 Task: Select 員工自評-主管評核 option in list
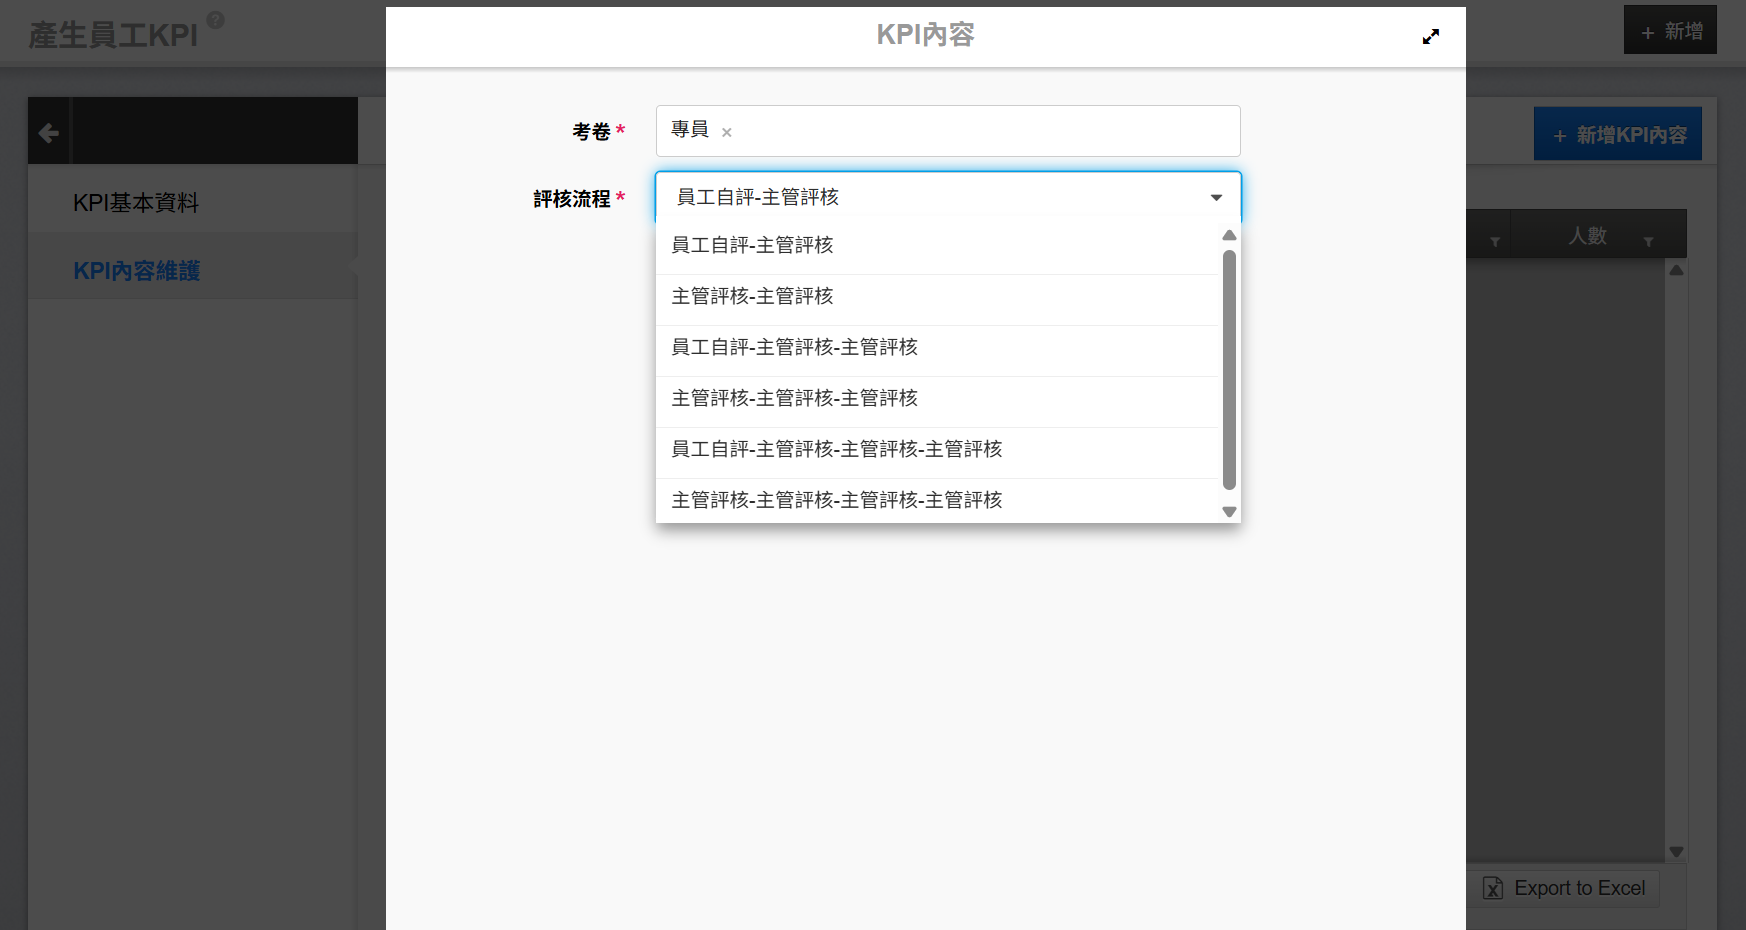tap(752, 246)
